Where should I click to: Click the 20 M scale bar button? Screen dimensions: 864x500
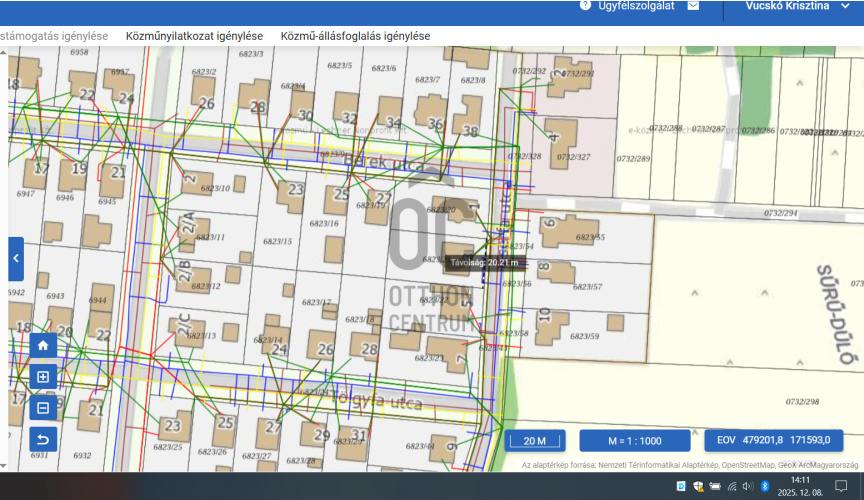tap(535, 441)
